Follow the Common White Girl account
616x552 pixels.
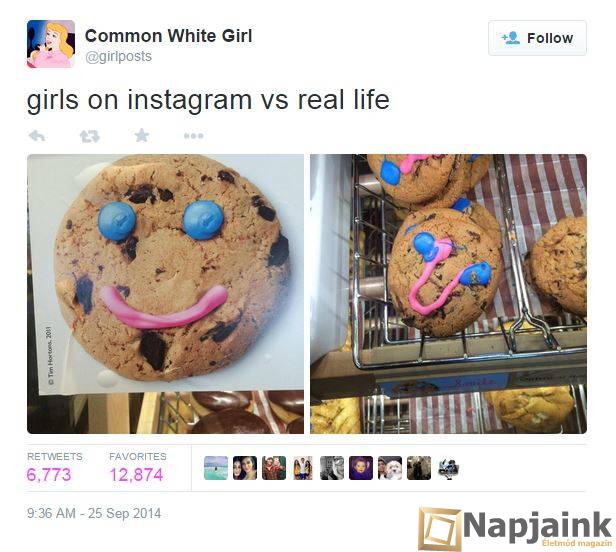point(537,38)
